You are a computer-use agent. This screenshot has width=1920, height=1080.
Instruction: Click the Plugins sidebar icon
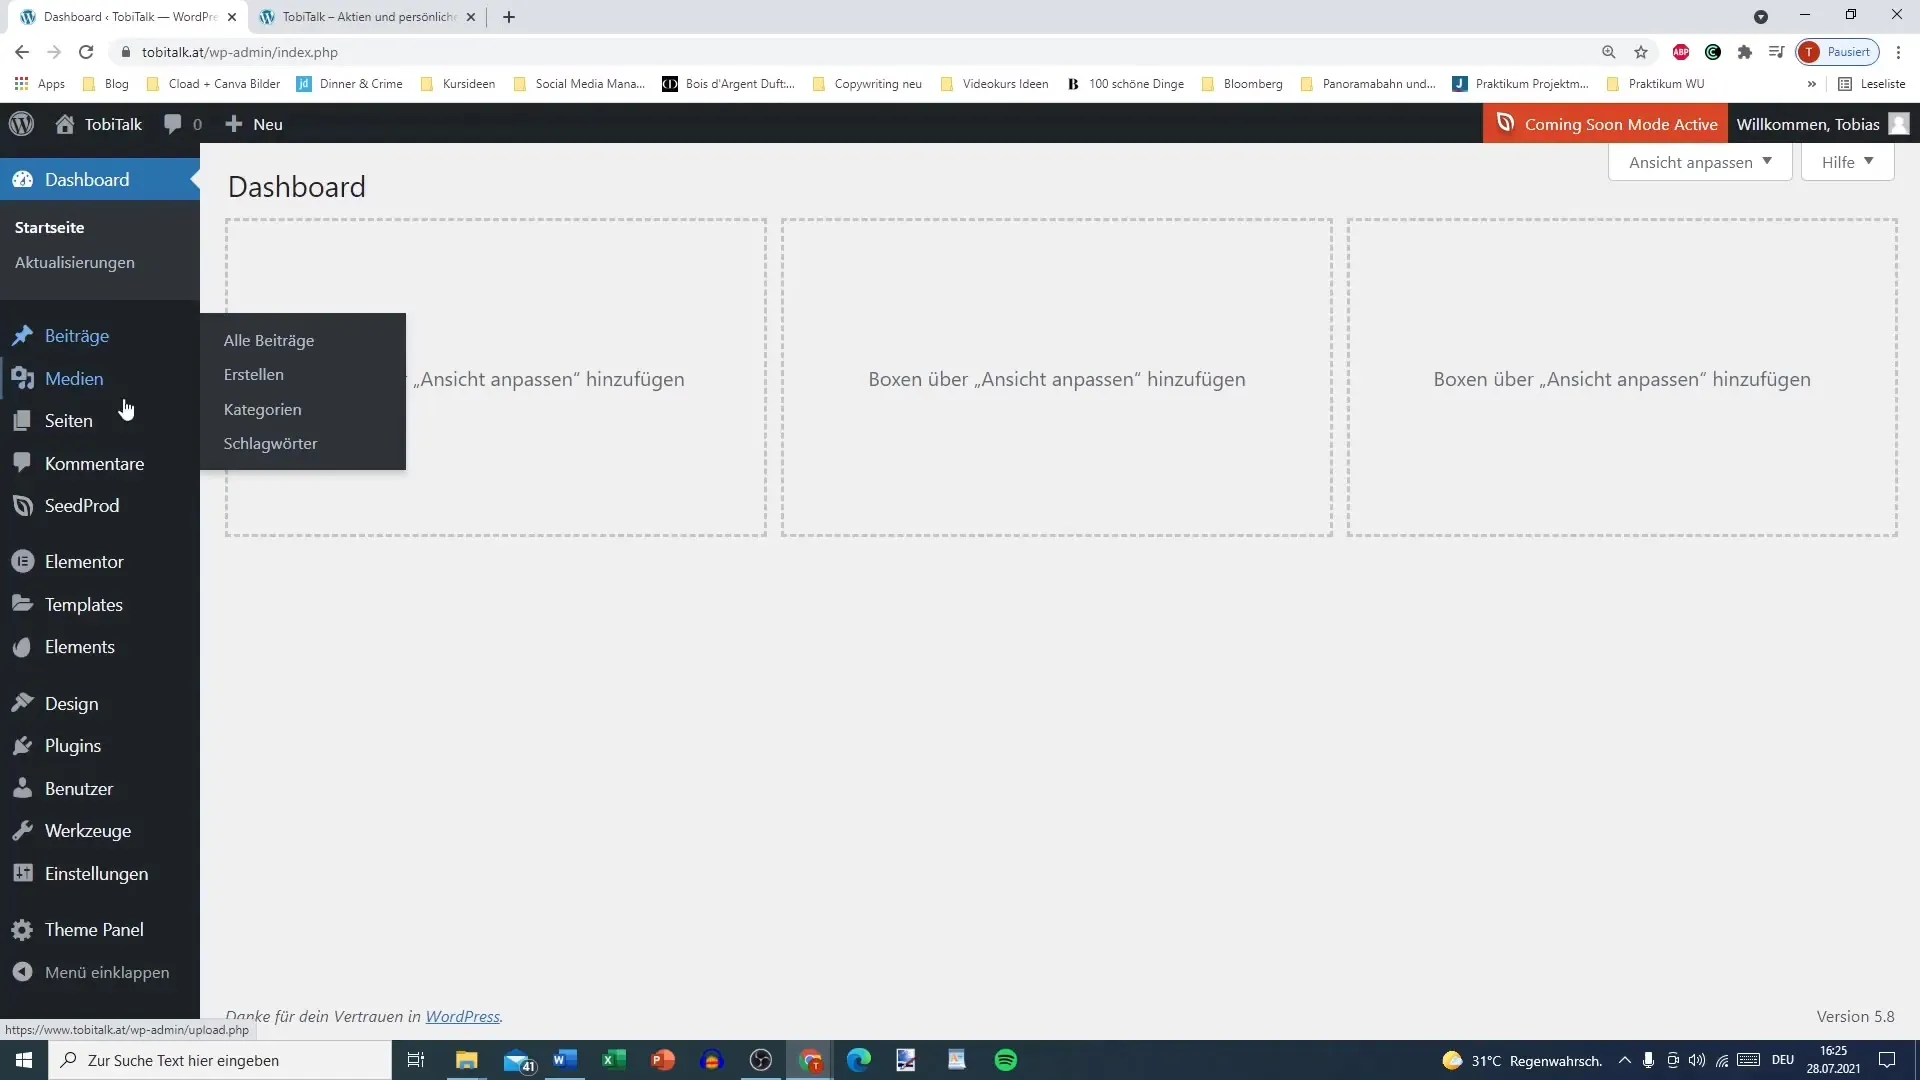[22, 745]
